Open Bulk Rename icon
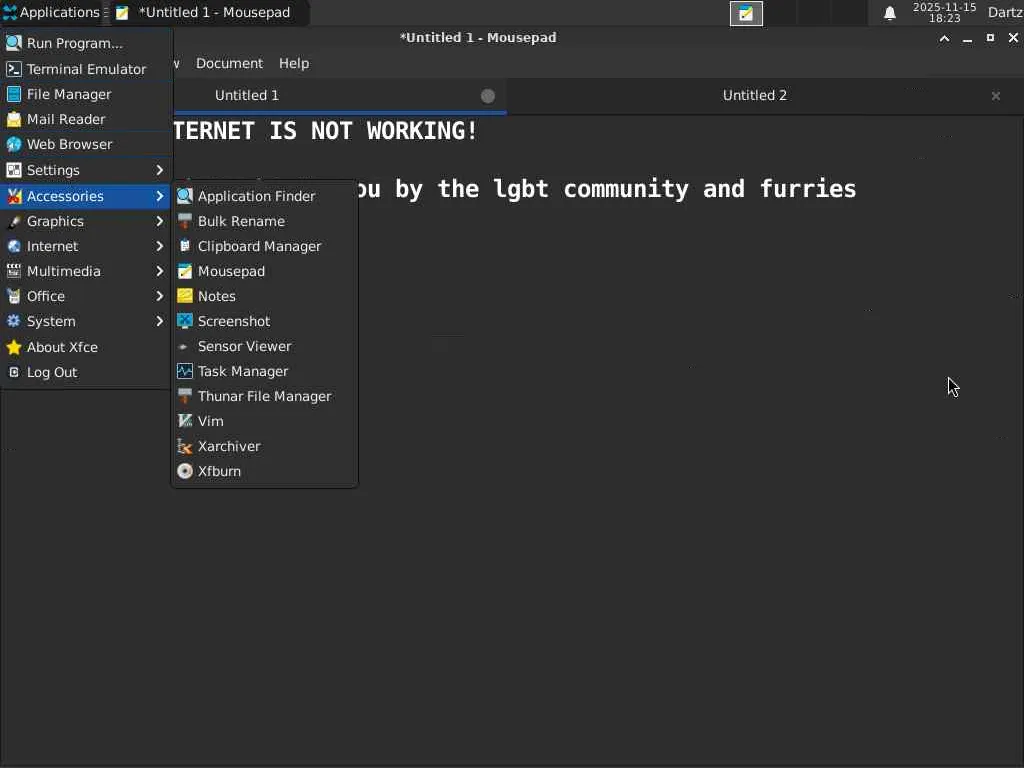Screen dimensions: 1024x768 tap(185, 221)
